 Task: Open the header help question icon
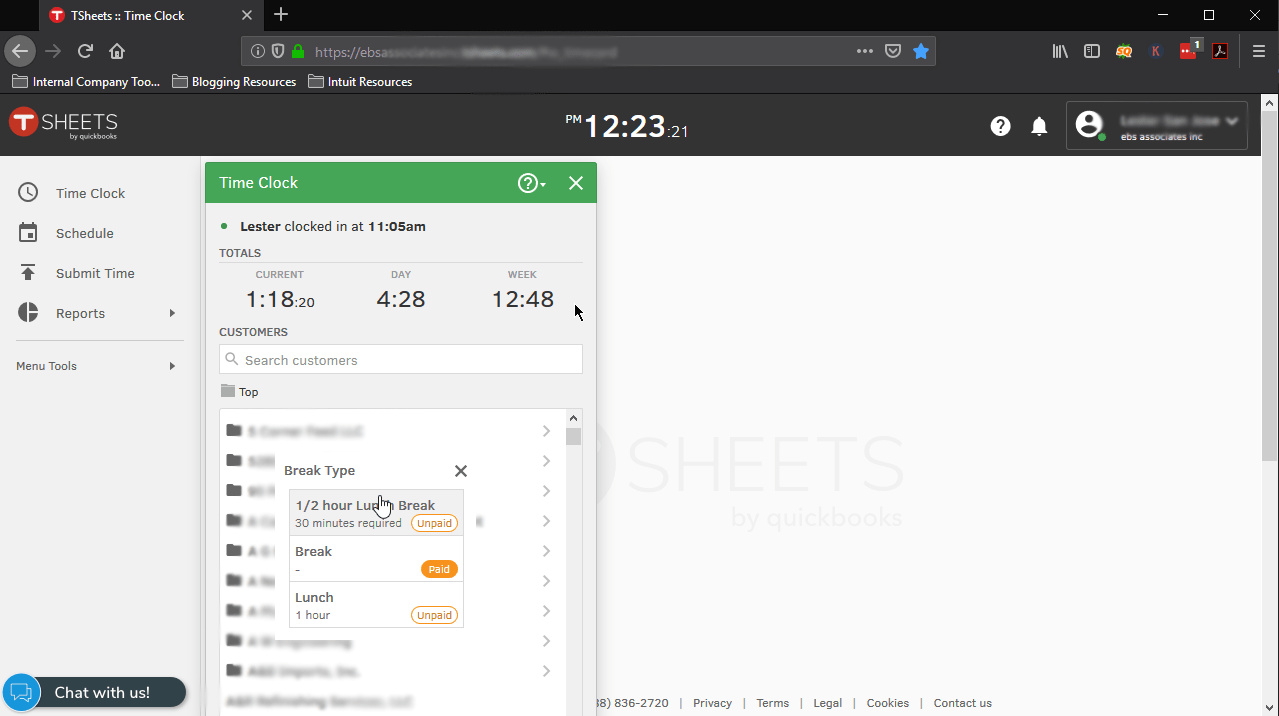1000,126
